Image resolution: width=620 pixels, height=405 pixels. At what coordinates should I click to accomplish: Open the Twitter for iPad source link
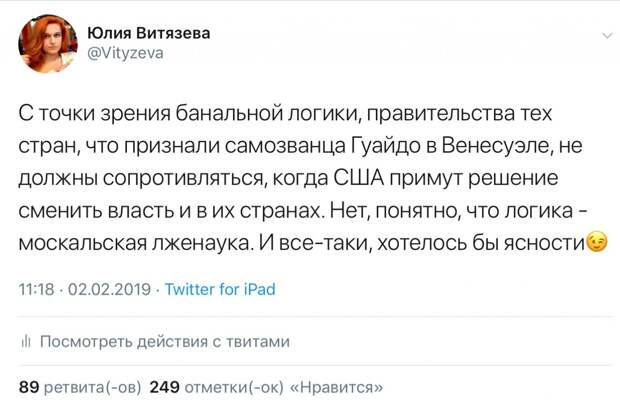220,290
